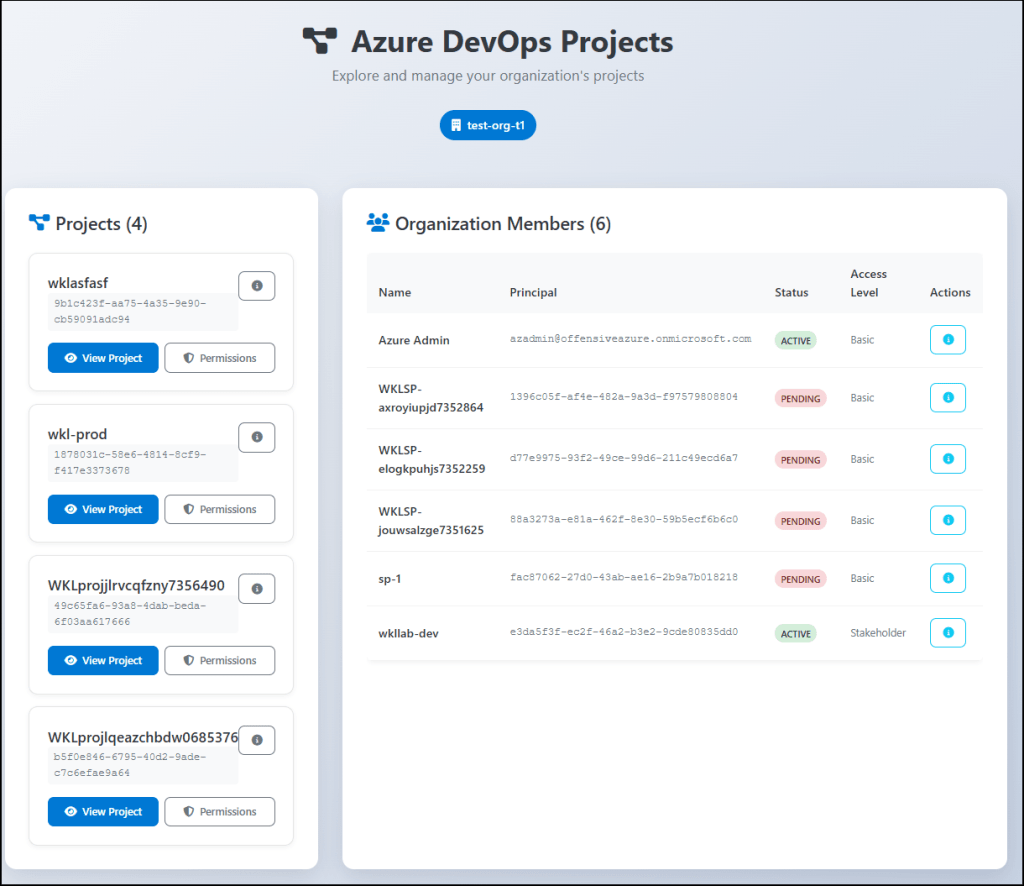This screenshot has height=886, width=1024.
Task: Click principal ID starting e3da5f3f
Action: click(x=624, y=632)
